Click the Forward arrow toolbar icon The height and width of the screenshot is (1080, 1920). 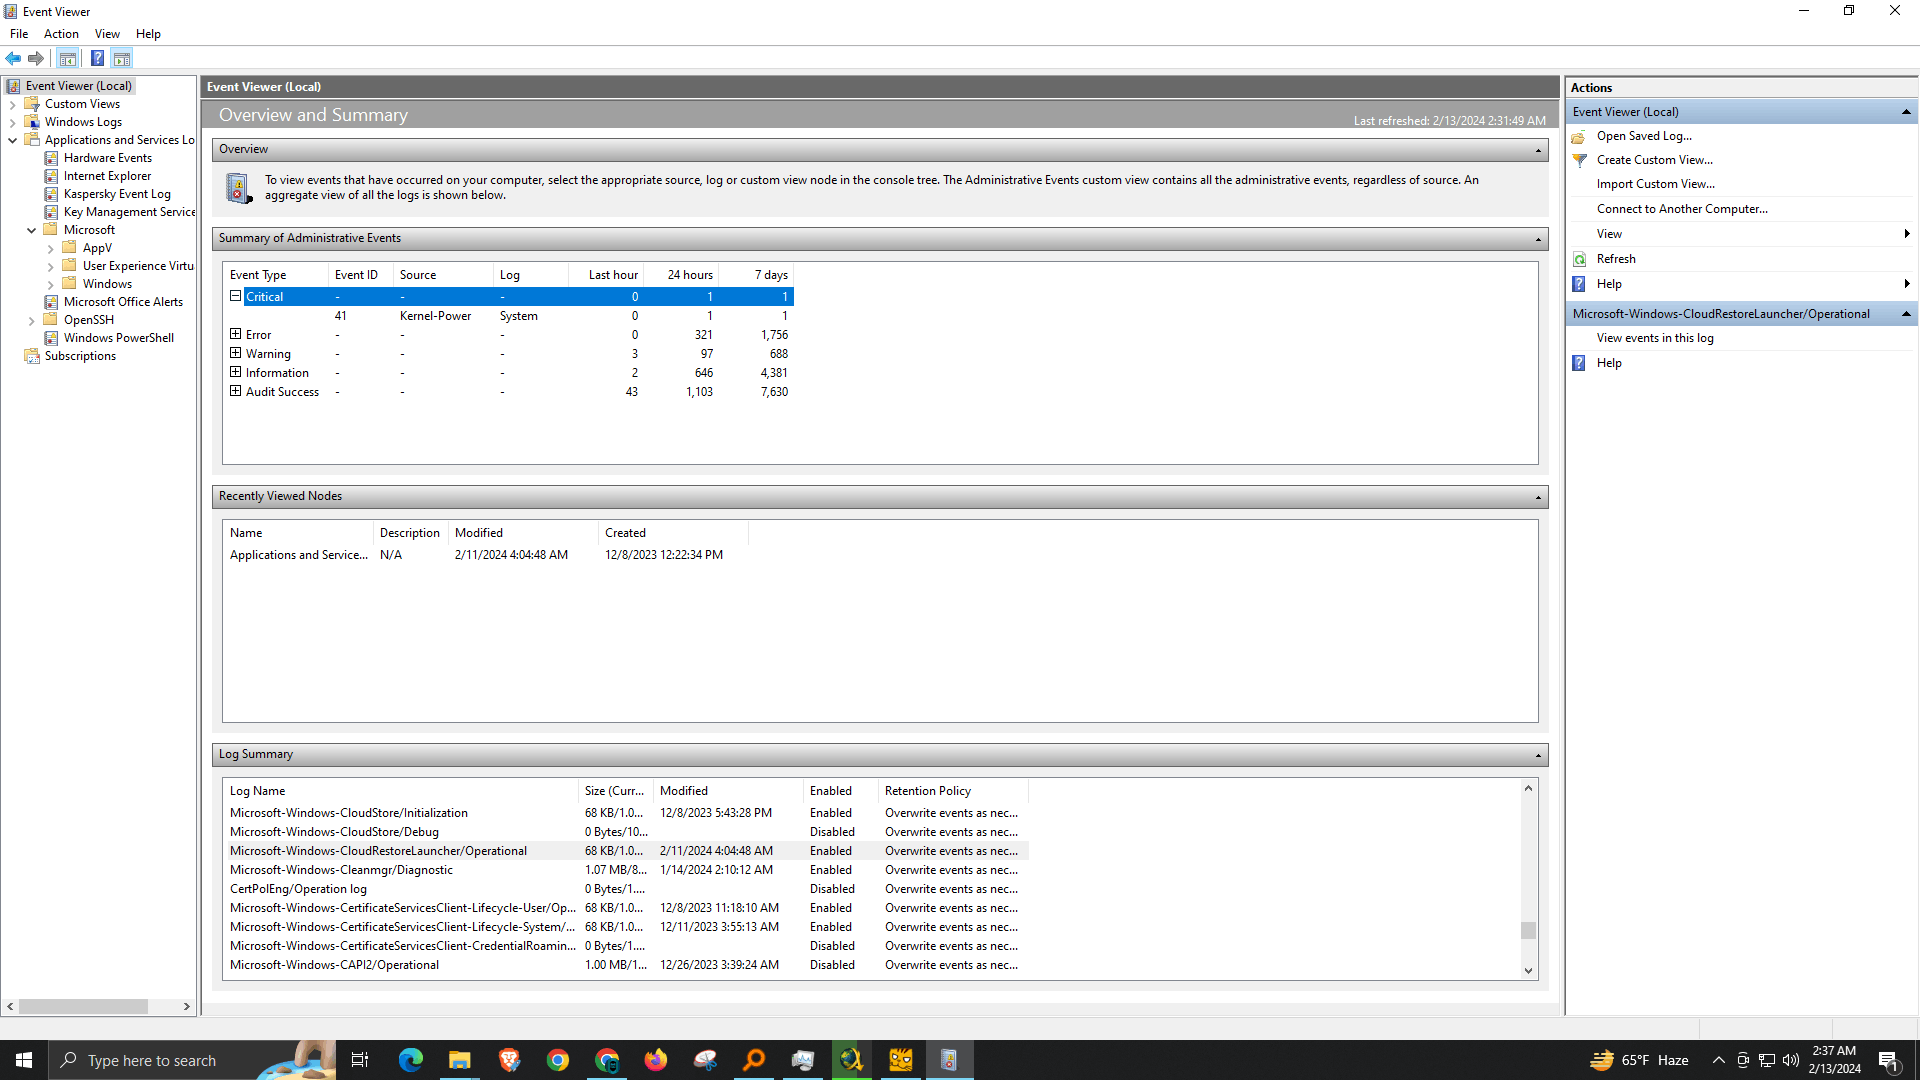pyautogui.click(x=36, y=58)
